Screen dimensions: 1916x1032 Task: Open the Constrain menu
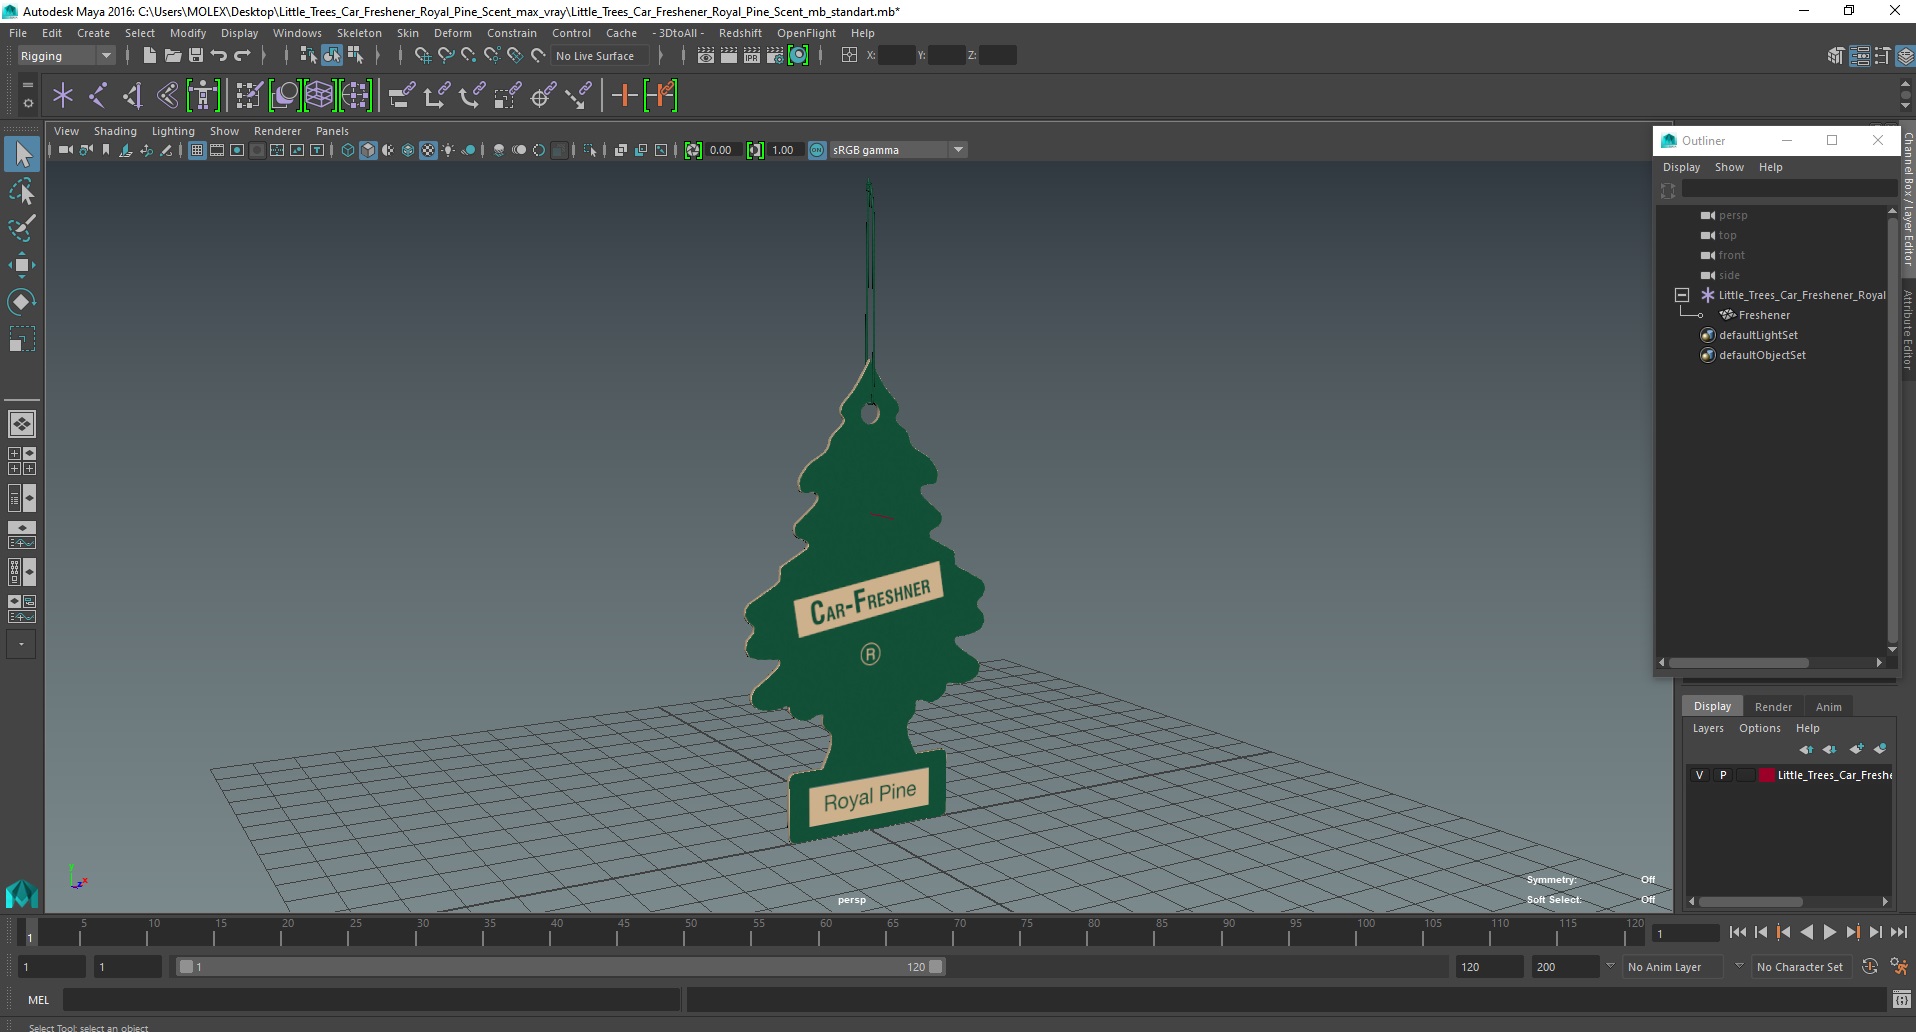(x=511, y=33)
